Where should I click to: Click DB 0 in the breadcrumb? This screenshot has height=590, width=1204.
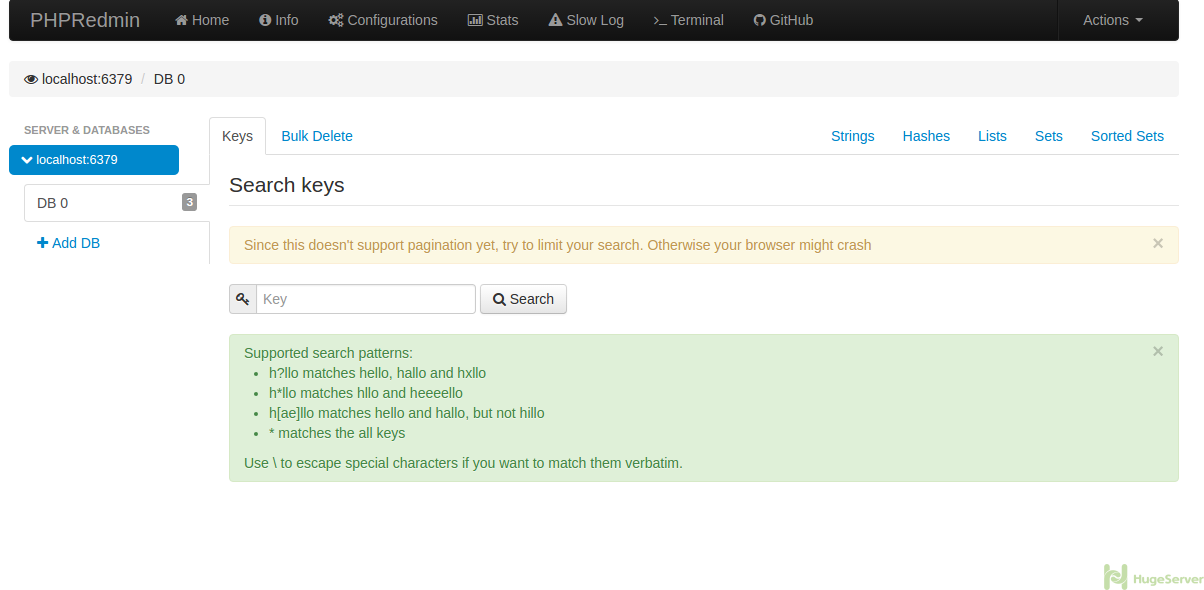(169, 79)
